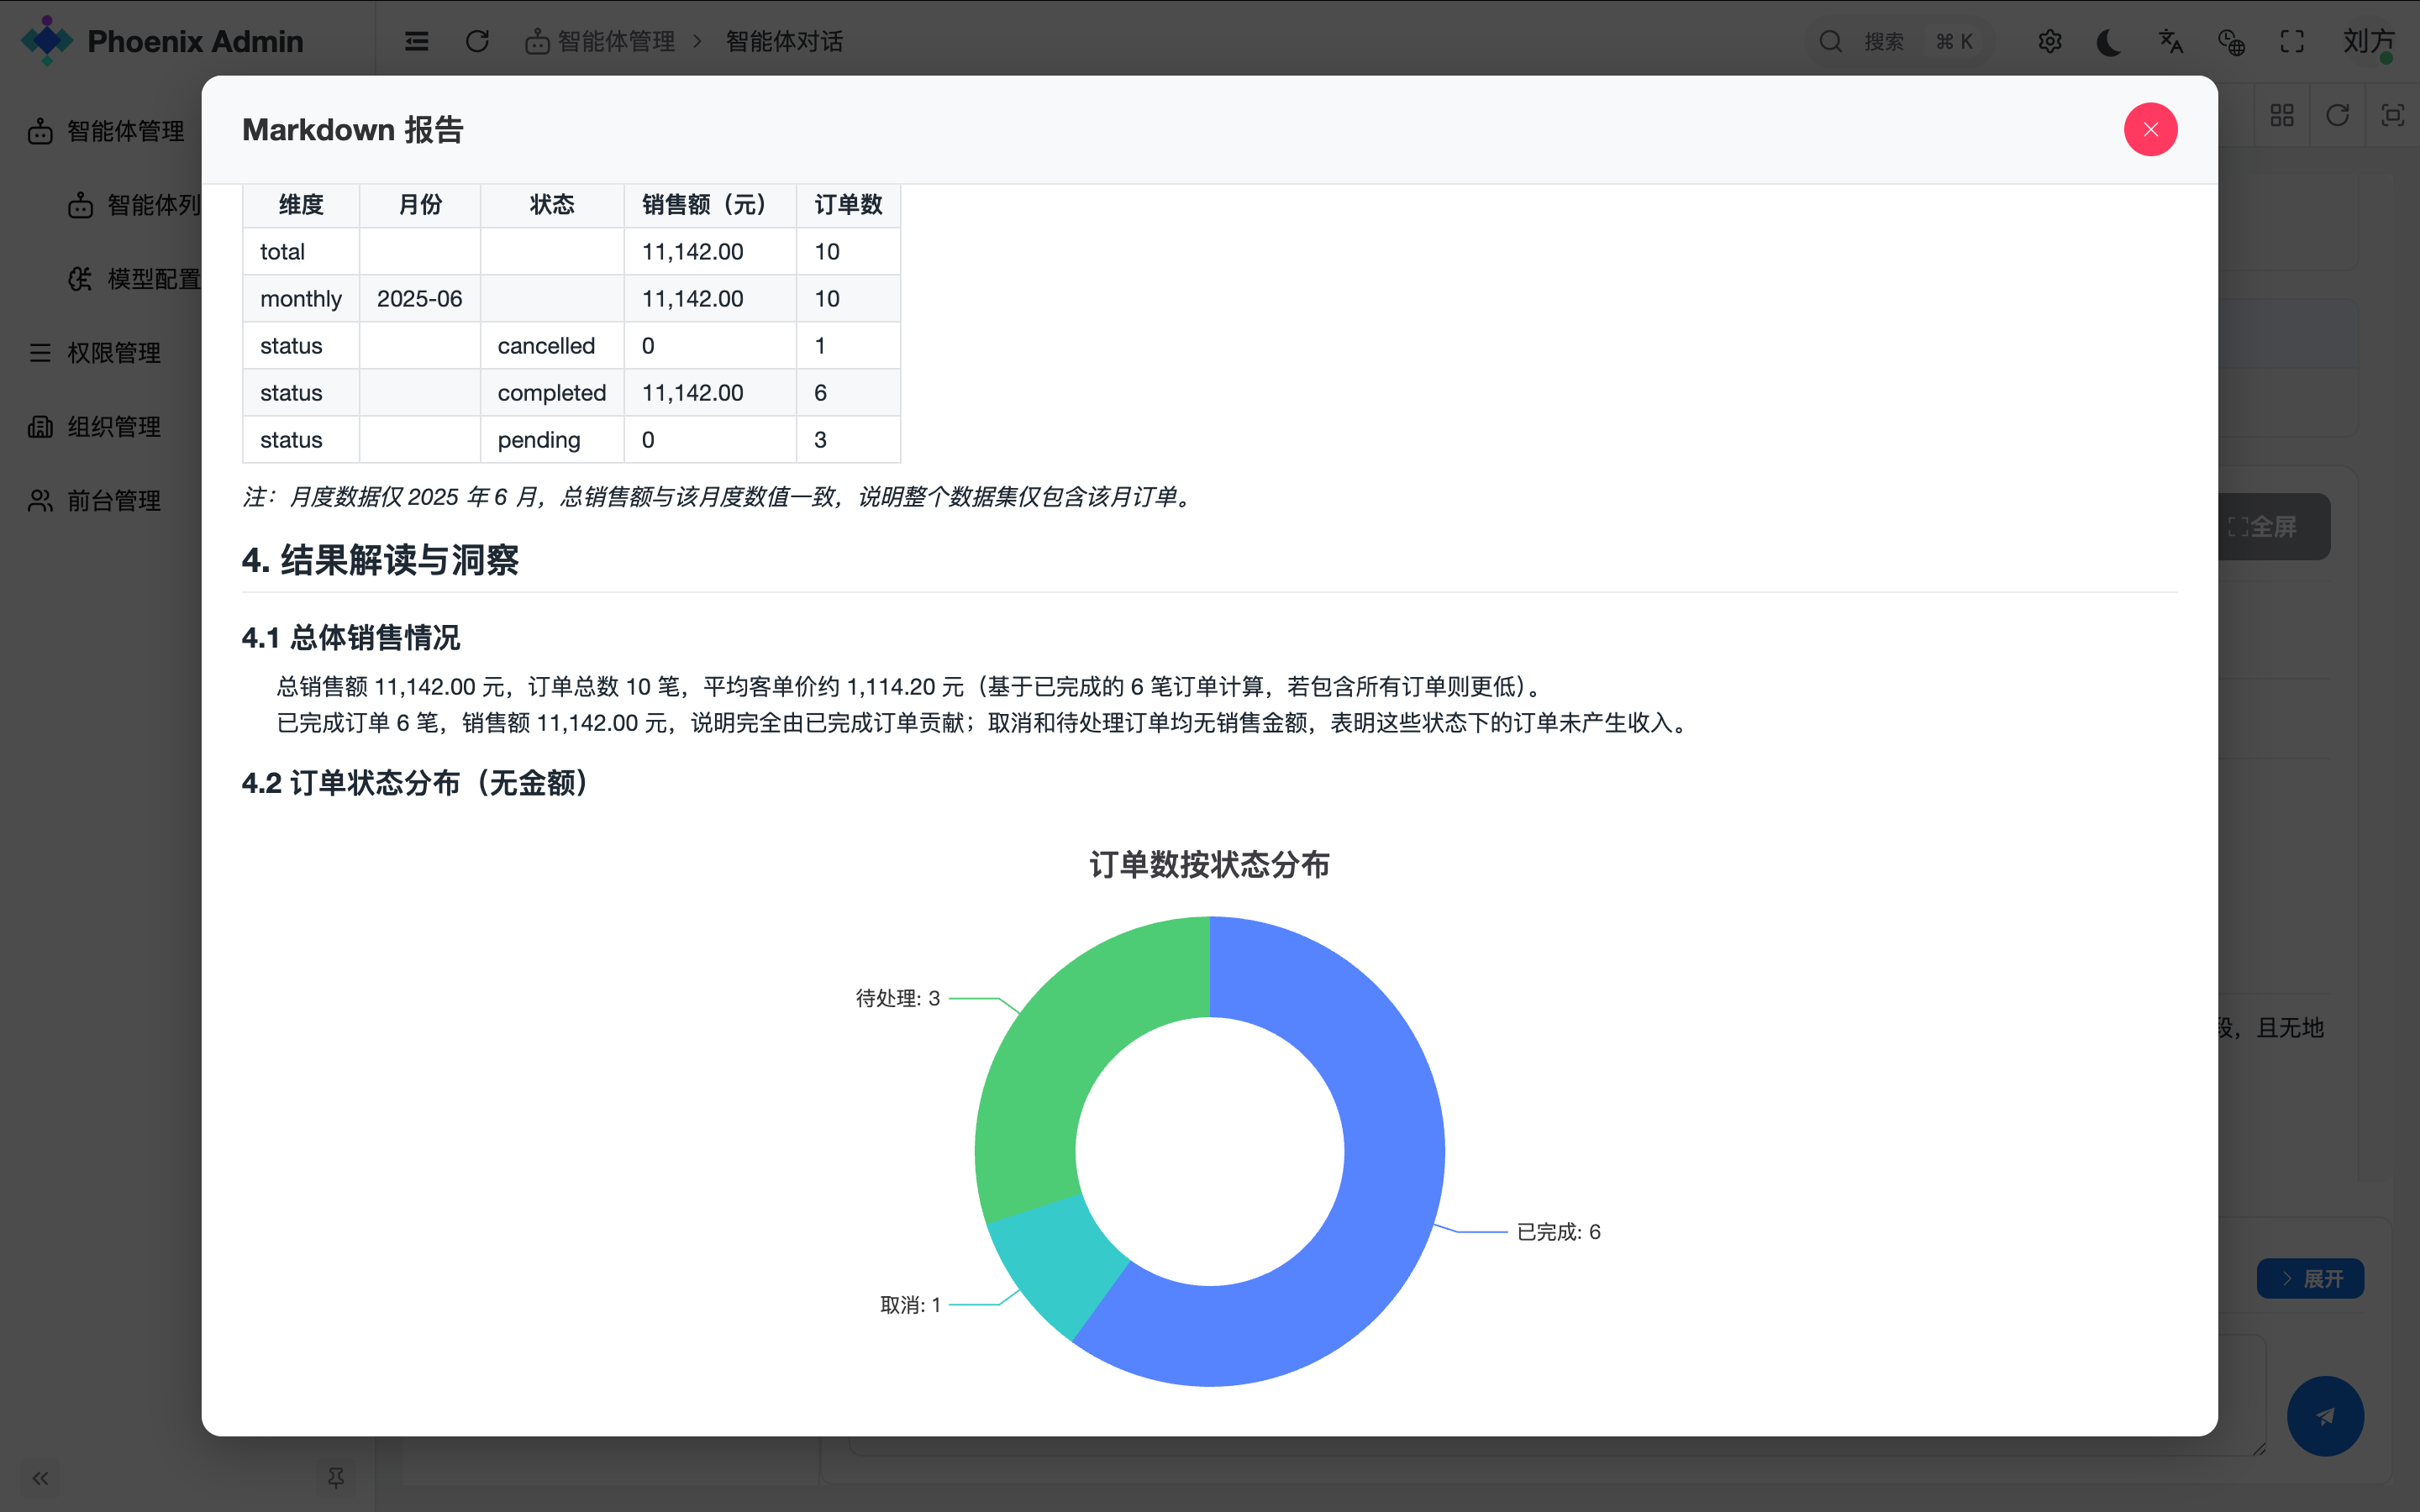Viewport: 2420px width, 1512px height.
Task: Click the 展开 button behind dialog
Action: (2310, 1278)
